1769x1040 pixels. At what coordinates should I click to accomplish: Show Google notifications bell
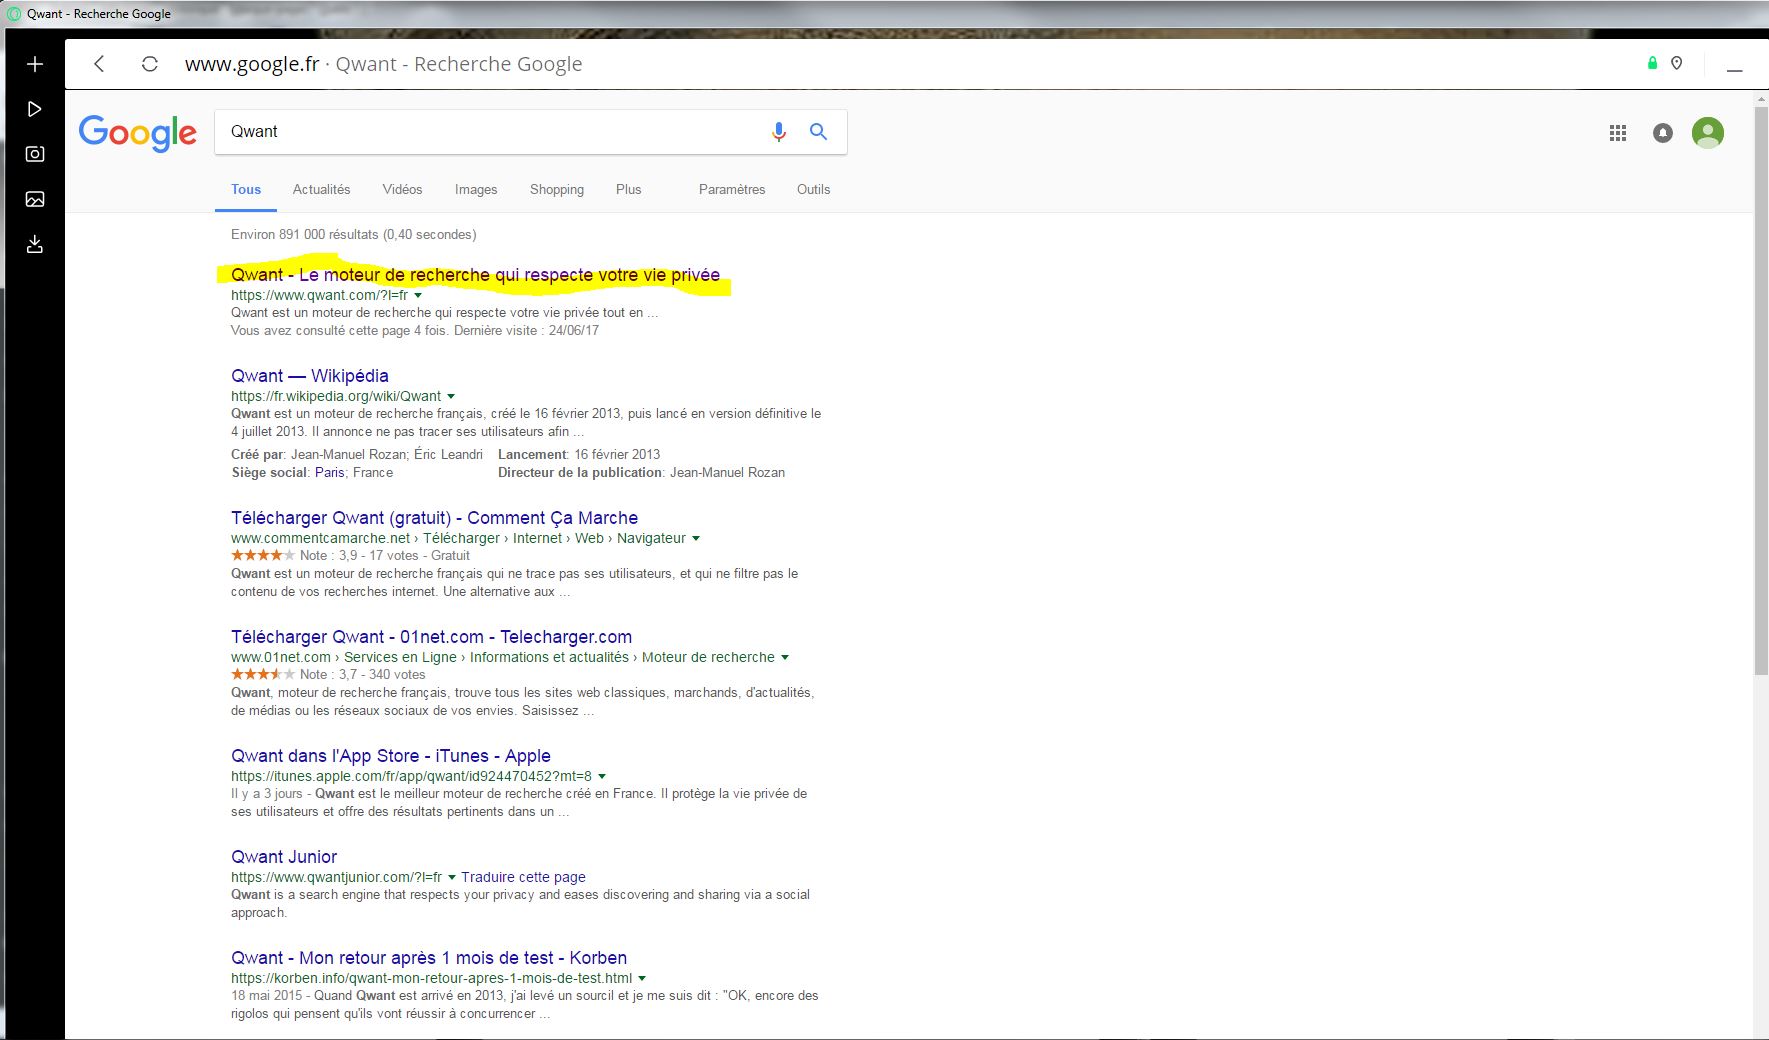(x=1663, y=133)
